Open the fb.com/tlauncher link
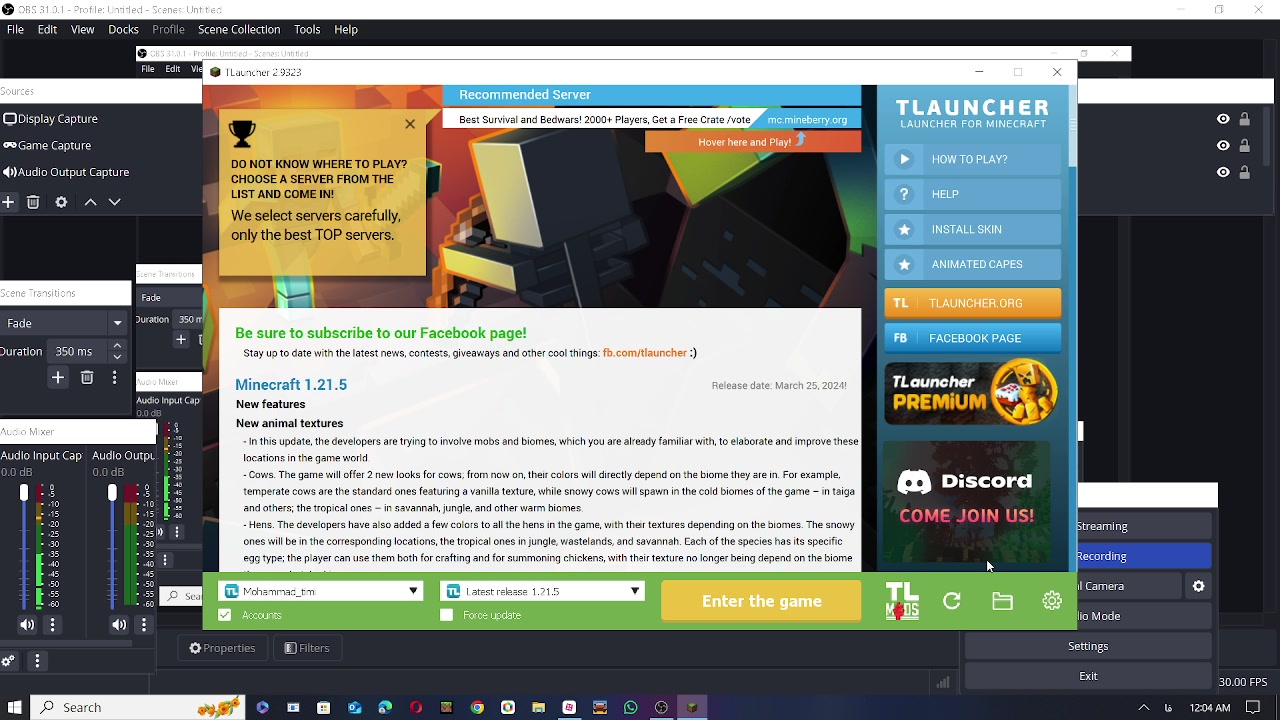Viewport: 1280px width, 720px height. [644, 353]
